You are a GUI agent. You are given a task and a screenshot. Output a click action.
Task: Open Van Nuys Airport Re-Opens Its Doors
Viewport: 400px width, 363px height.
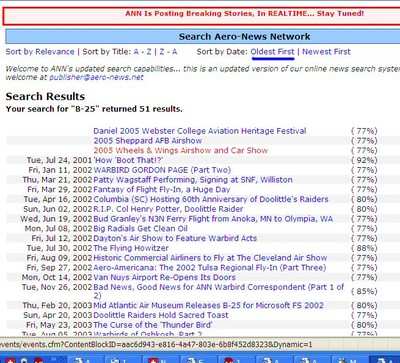pos(165,277)
